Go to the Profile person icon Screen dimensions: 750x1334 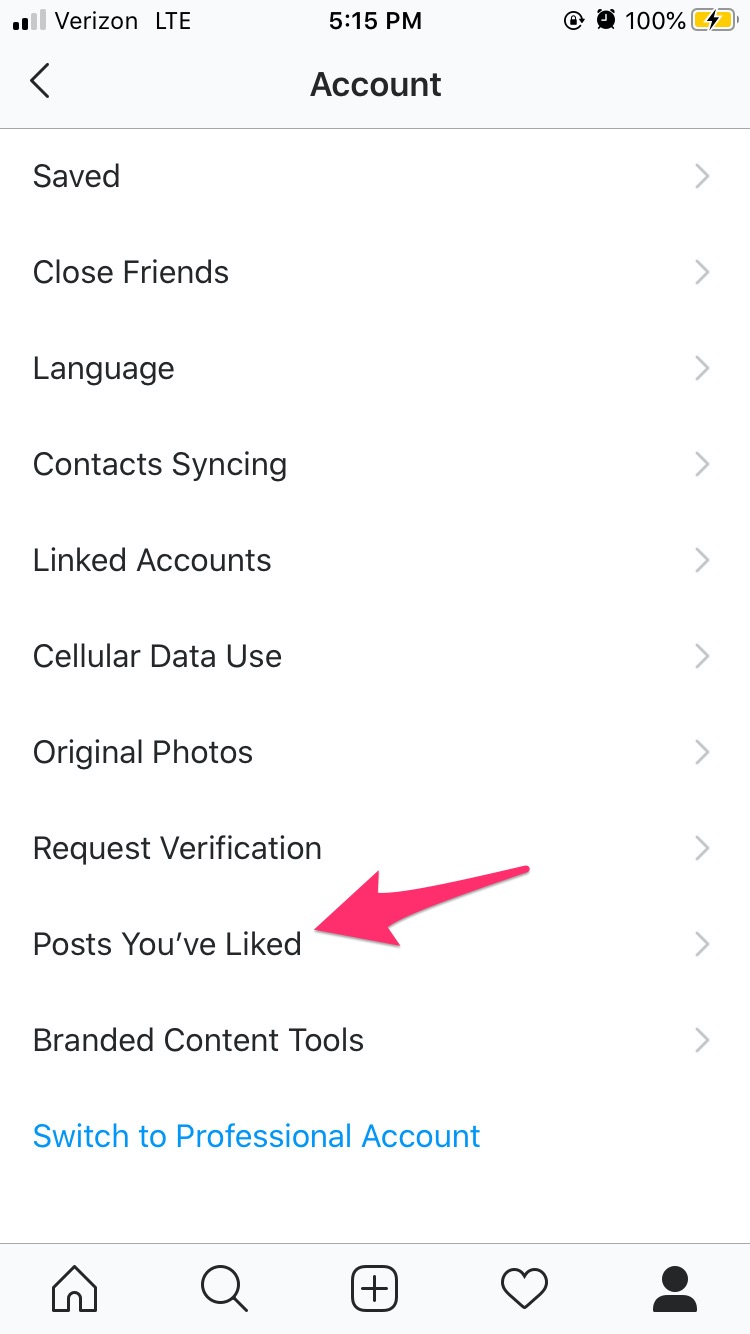tap(675, 1287)
